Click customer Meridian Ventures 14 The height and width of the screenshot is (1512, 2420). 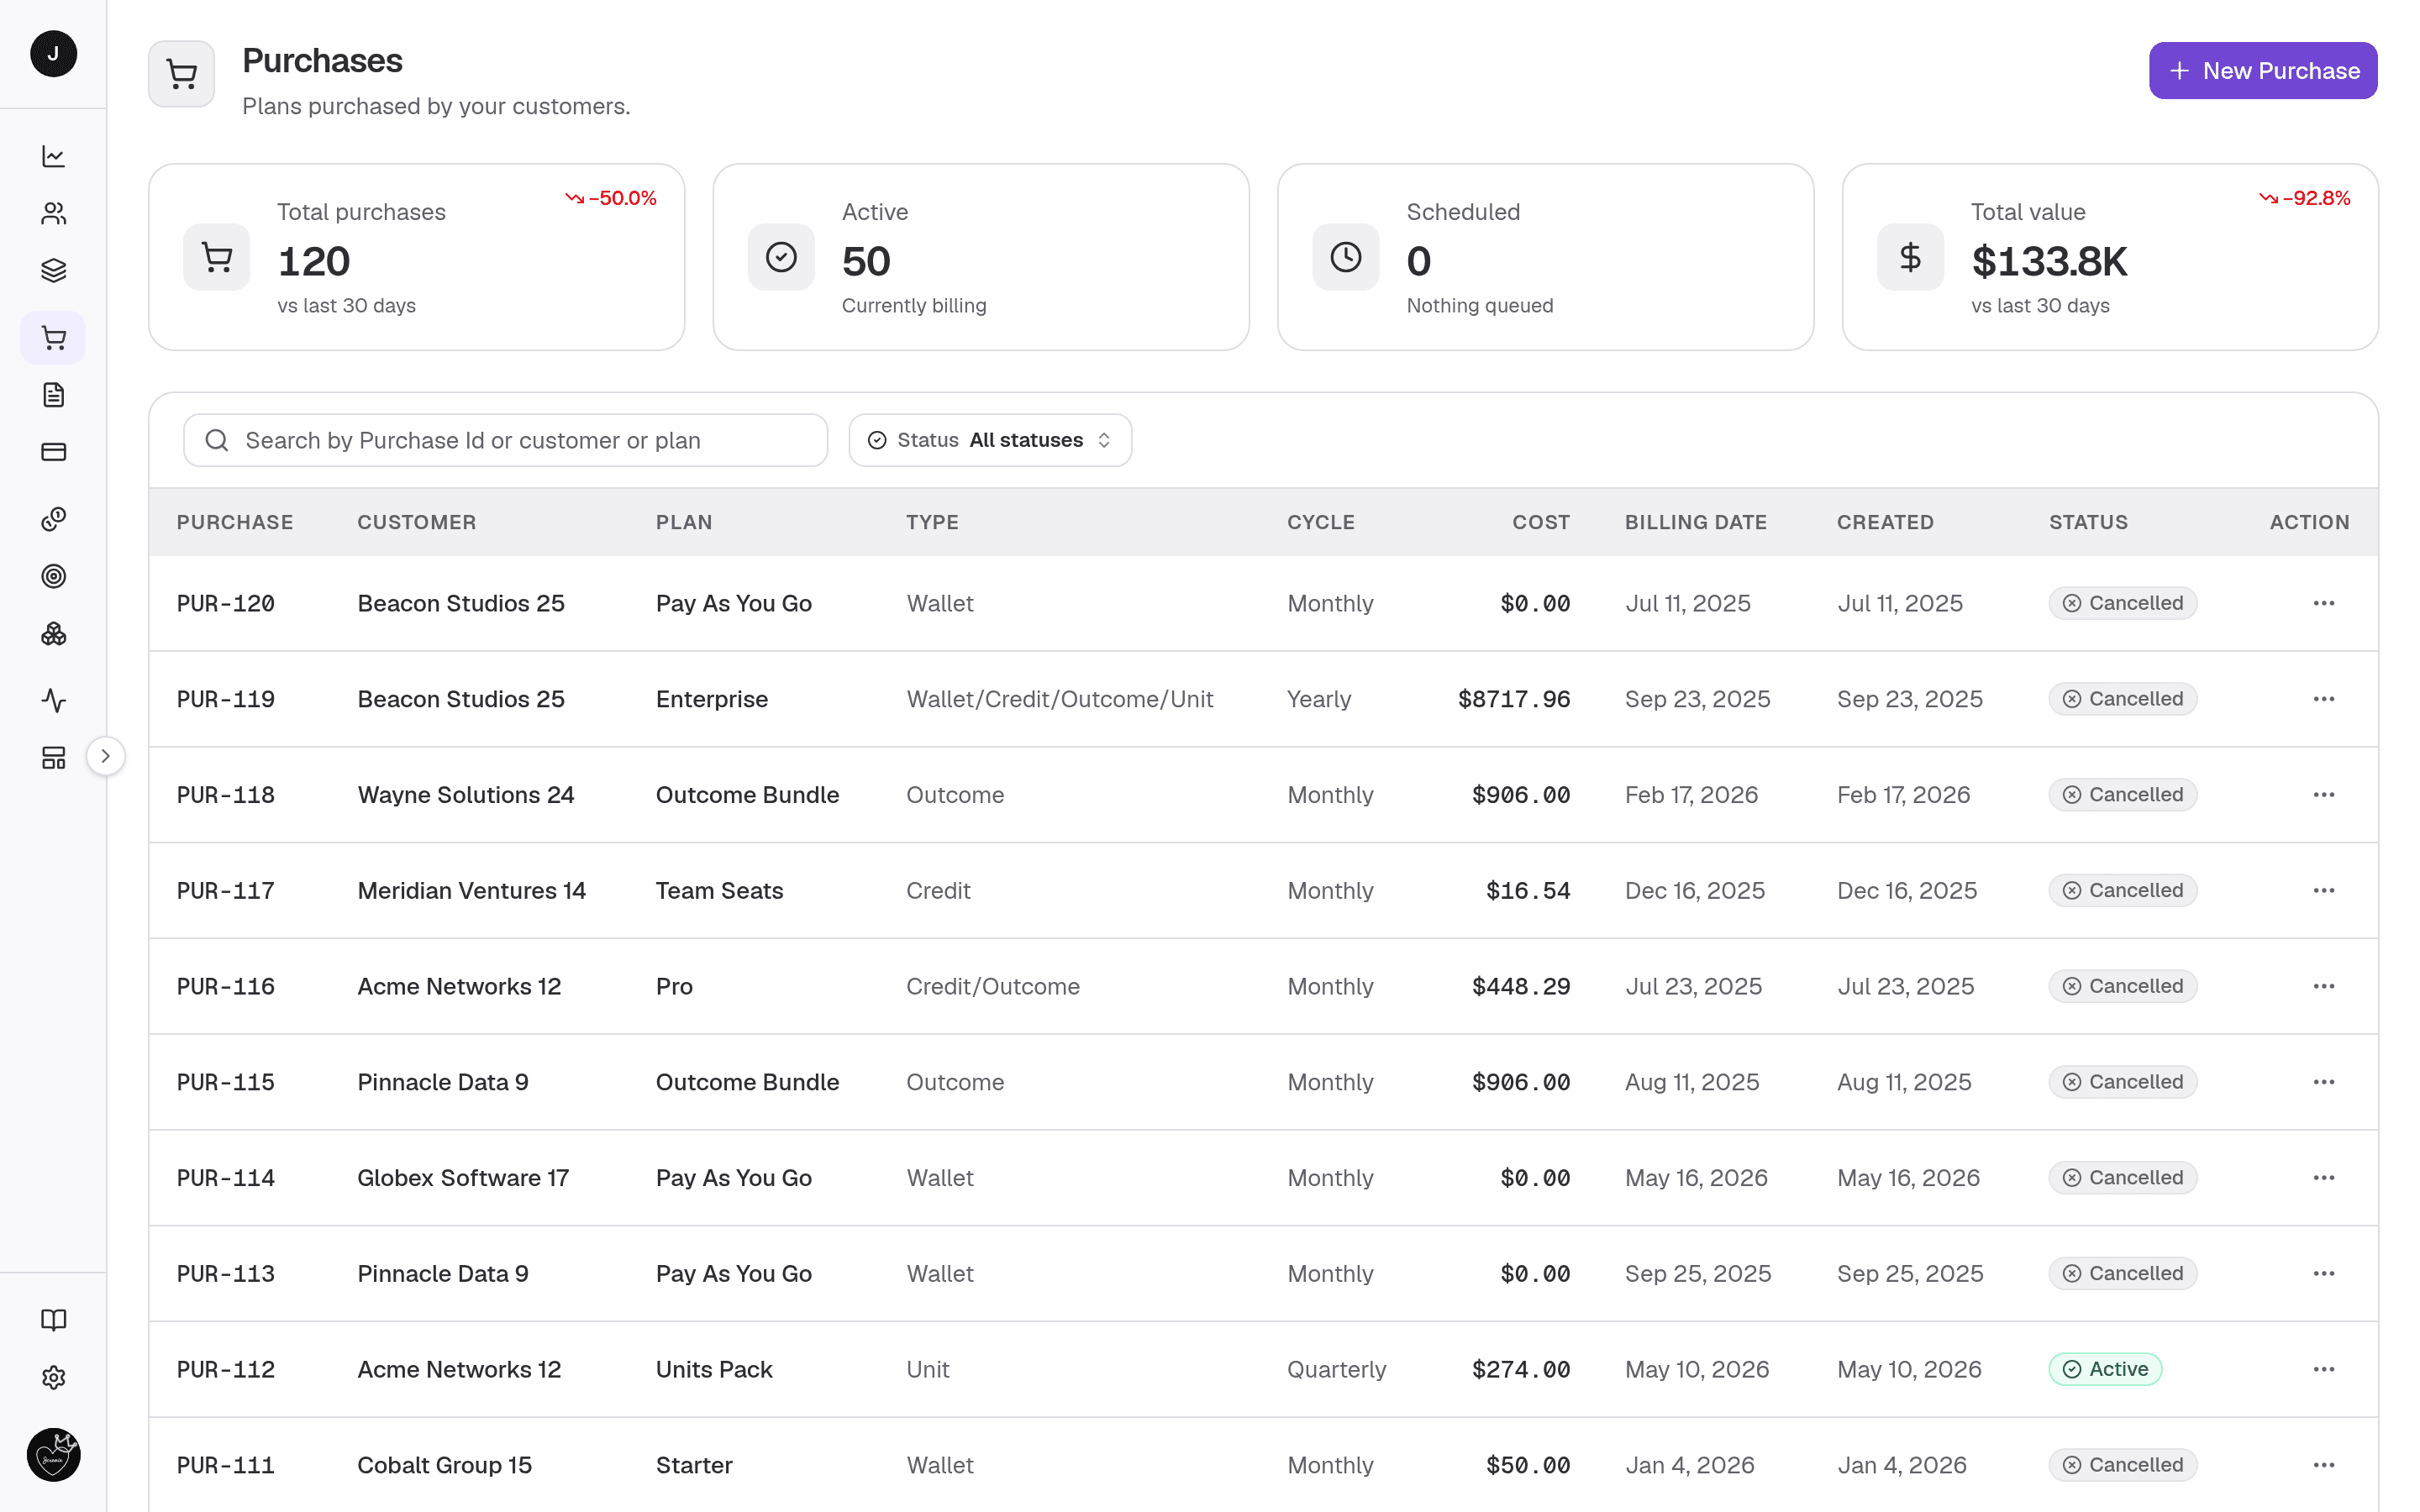coord(472,890)
